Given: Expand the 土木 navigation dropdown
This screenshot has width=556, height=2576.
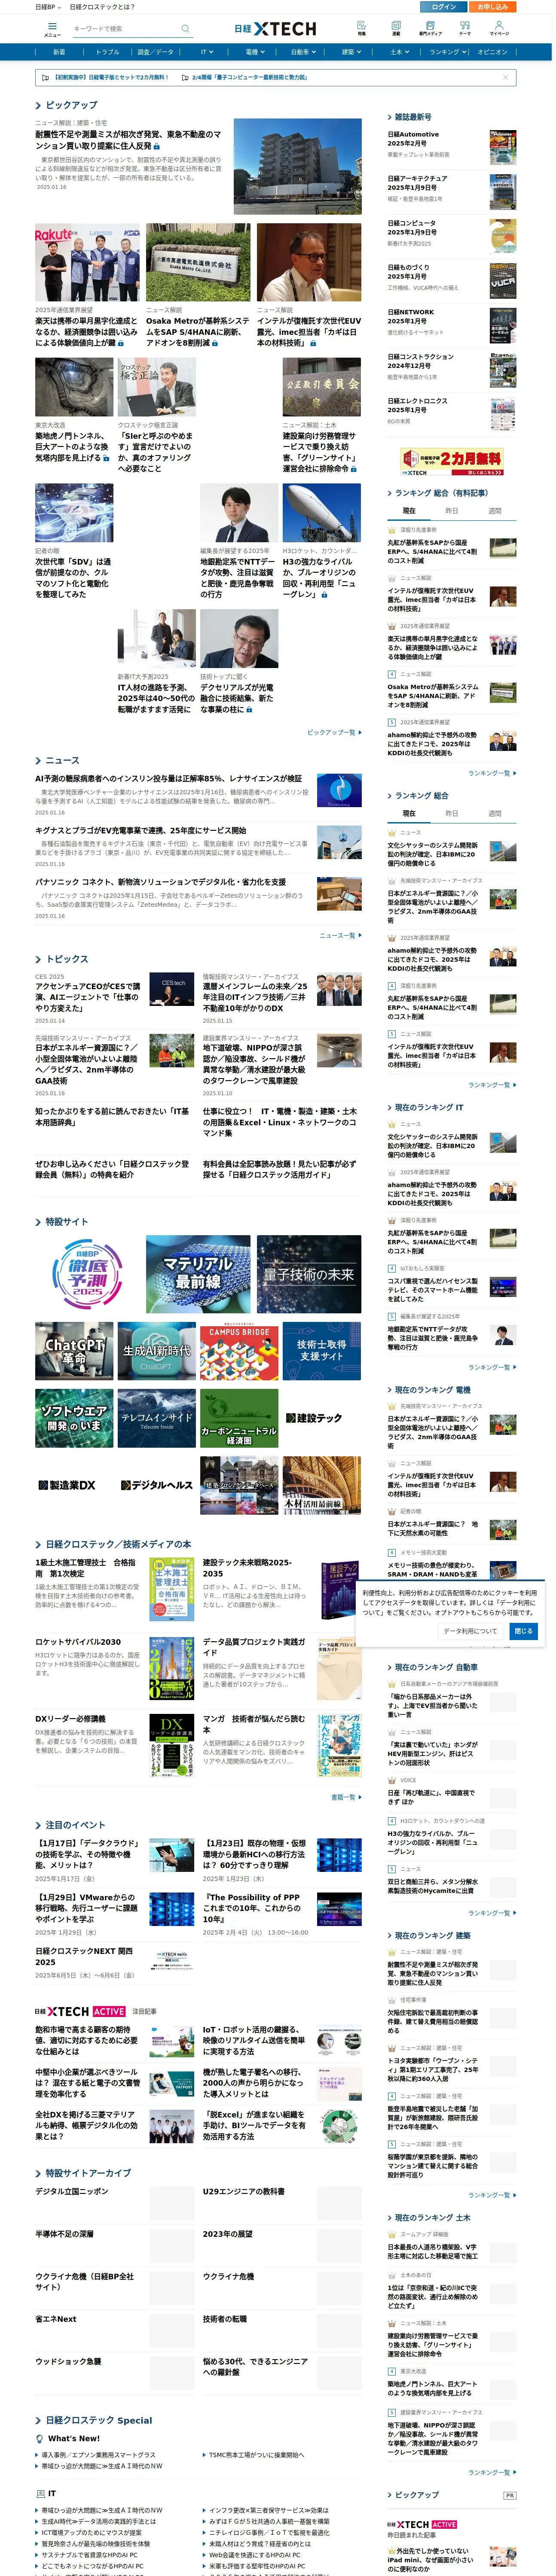Looking at the screenshot, I should tap(399, 52).
